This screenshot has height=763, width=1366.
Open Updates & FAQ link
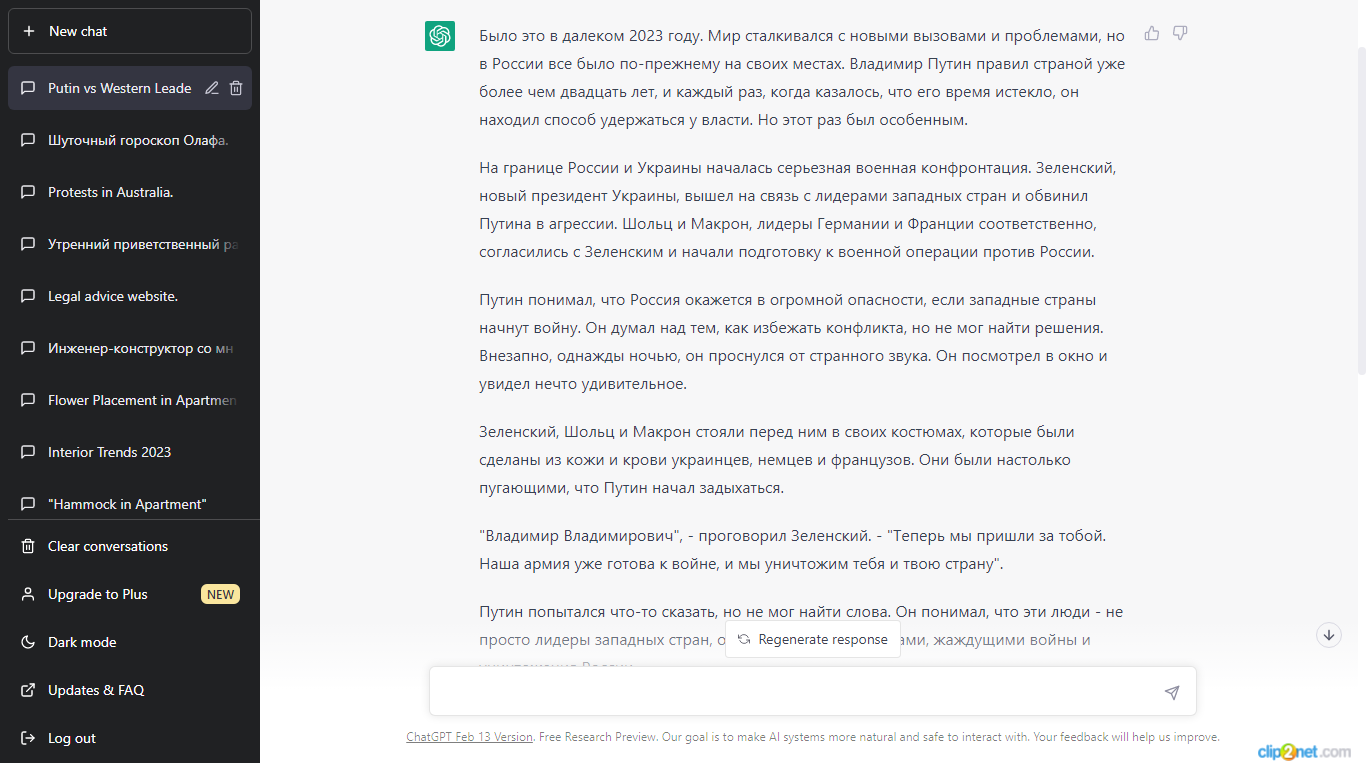pos(96,690)
